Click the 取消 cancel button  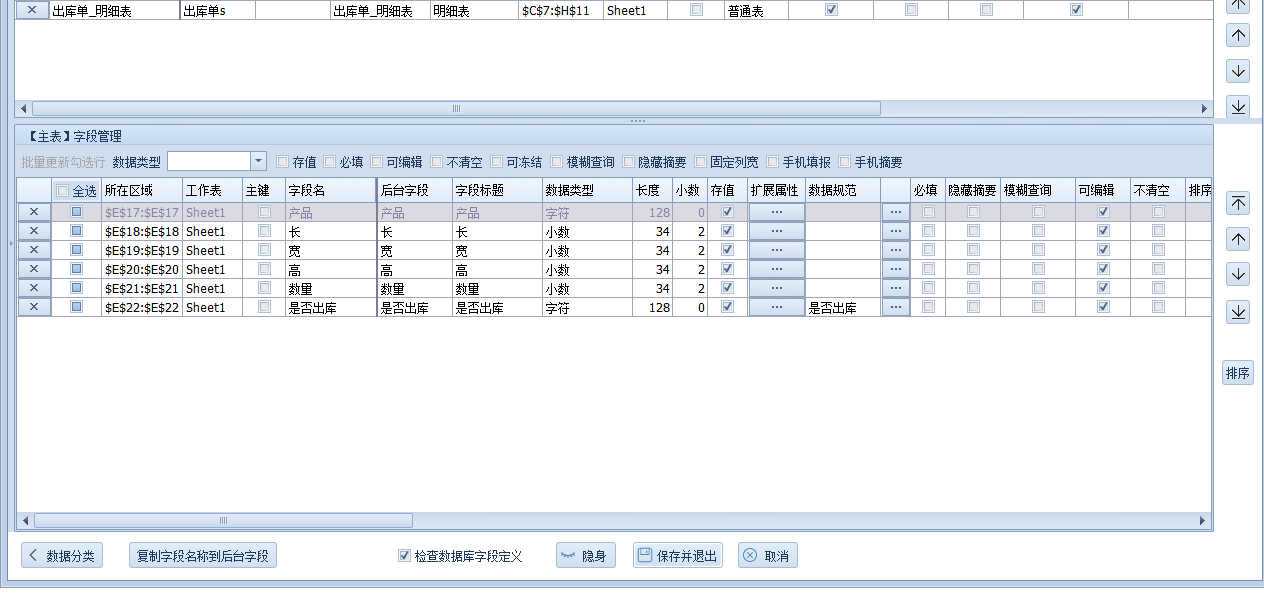pyautogui.click(x=767, y=556)
